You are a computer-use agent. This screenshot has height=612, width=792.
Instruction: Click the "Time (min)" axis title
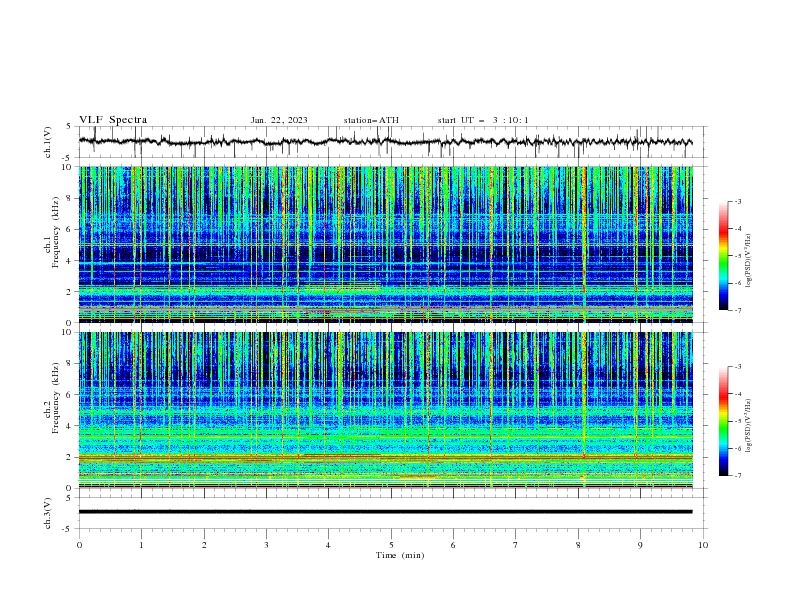click(x=400, y=555)
